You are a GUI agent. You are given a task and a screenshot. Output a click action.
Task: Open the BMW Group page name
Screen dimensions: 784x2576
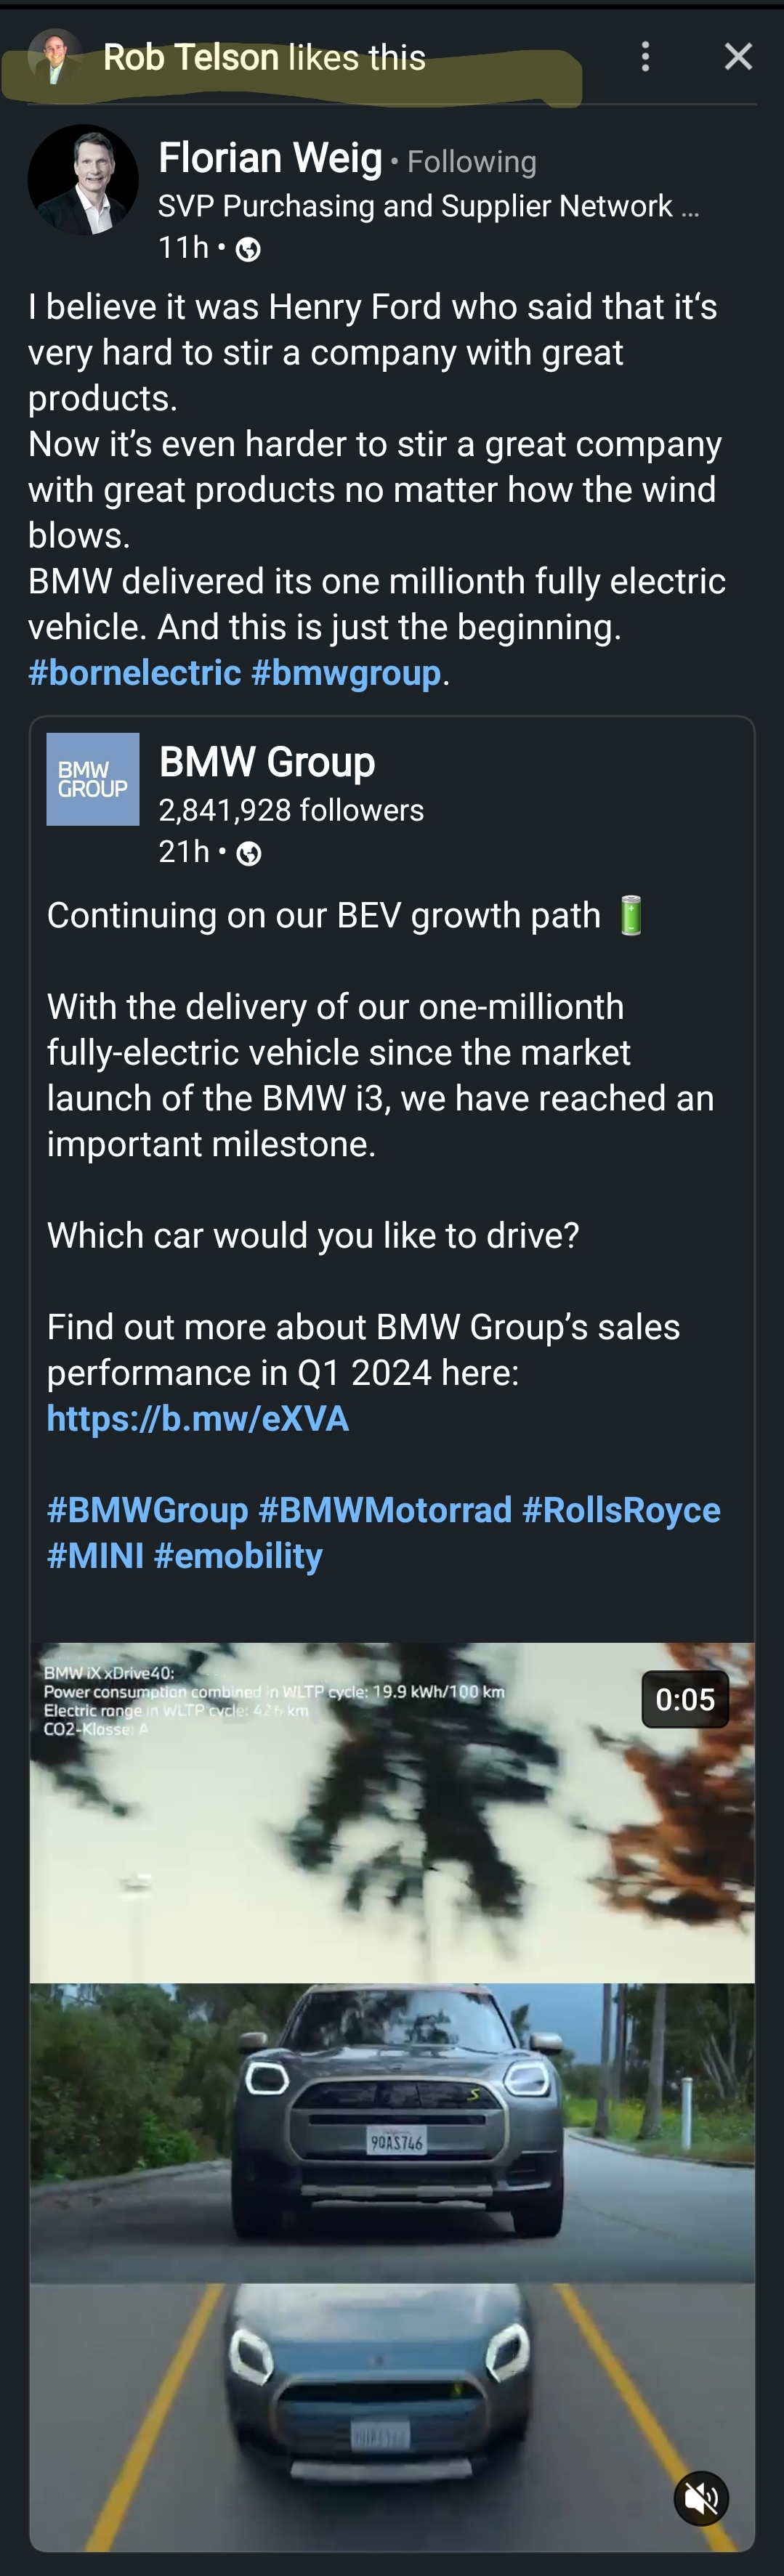(267, 762)
